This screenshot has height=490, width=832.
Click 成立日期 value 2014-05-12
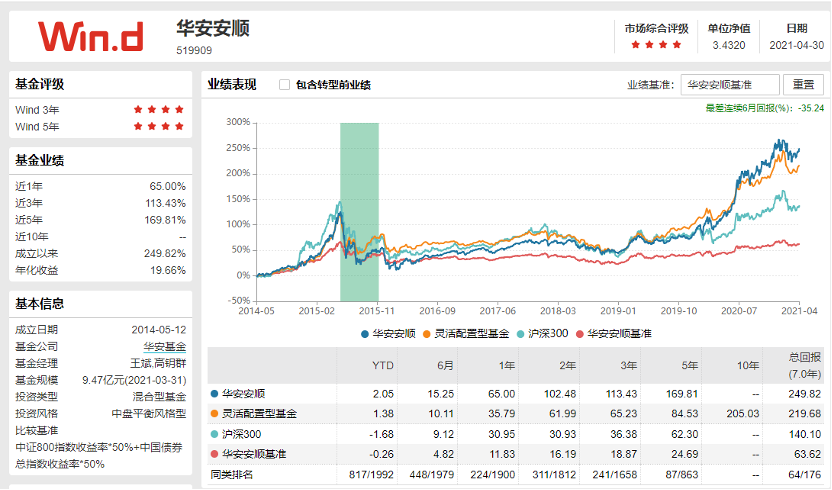pos(159,330)
